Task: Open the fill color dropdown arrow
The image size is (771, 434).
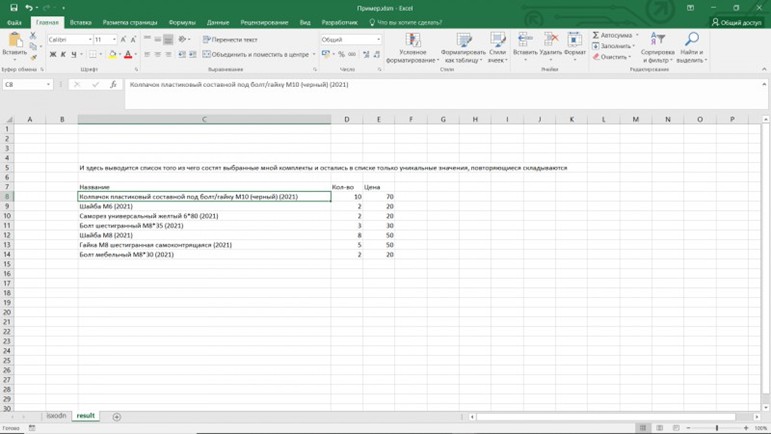Action: click(119, 55)
